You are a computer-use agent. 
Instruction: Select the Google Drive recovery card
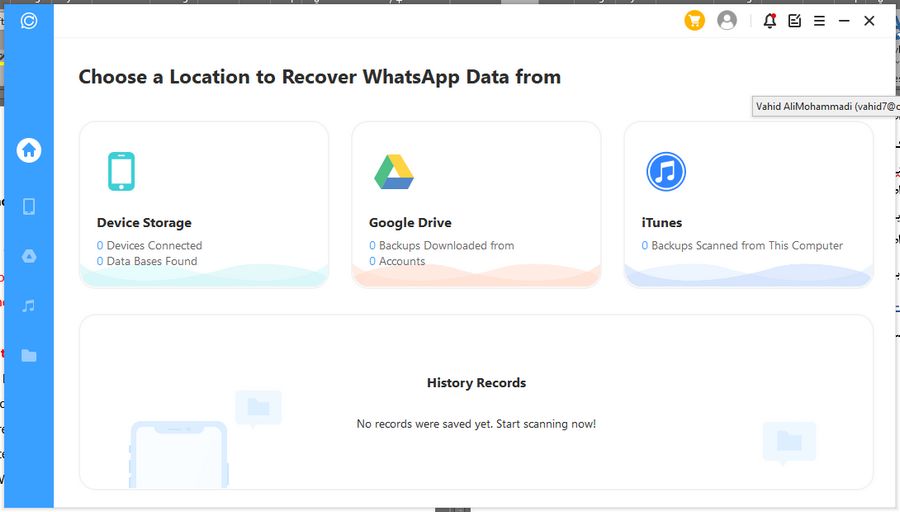click(476, 205)
